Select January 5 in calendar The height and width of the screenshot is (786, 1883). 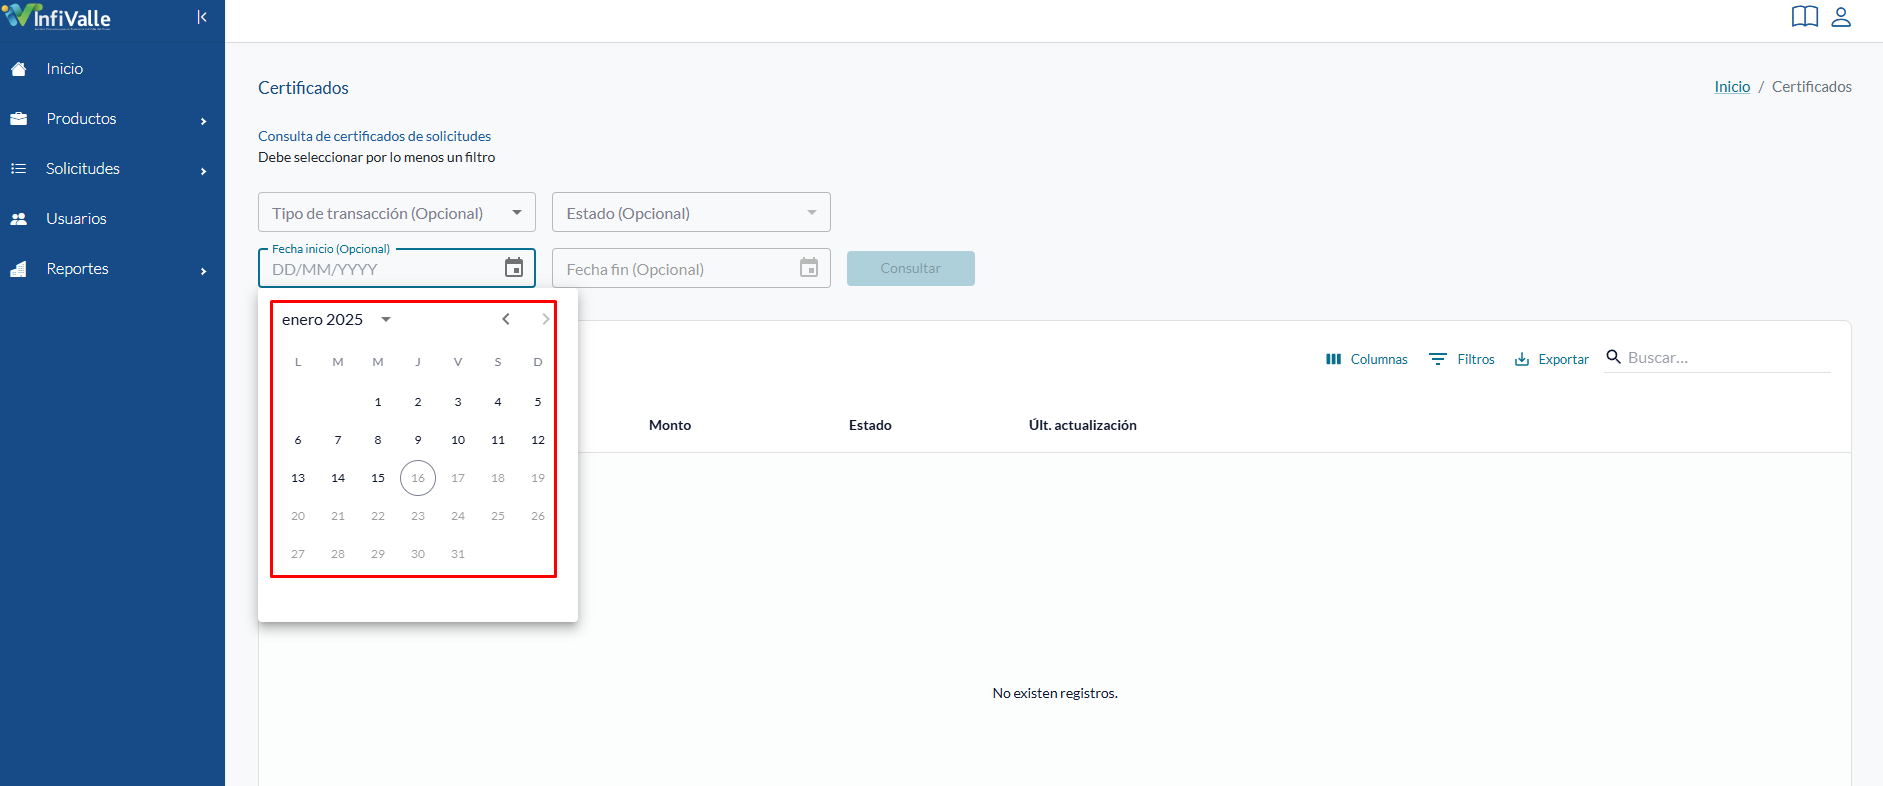pos(538,402)
